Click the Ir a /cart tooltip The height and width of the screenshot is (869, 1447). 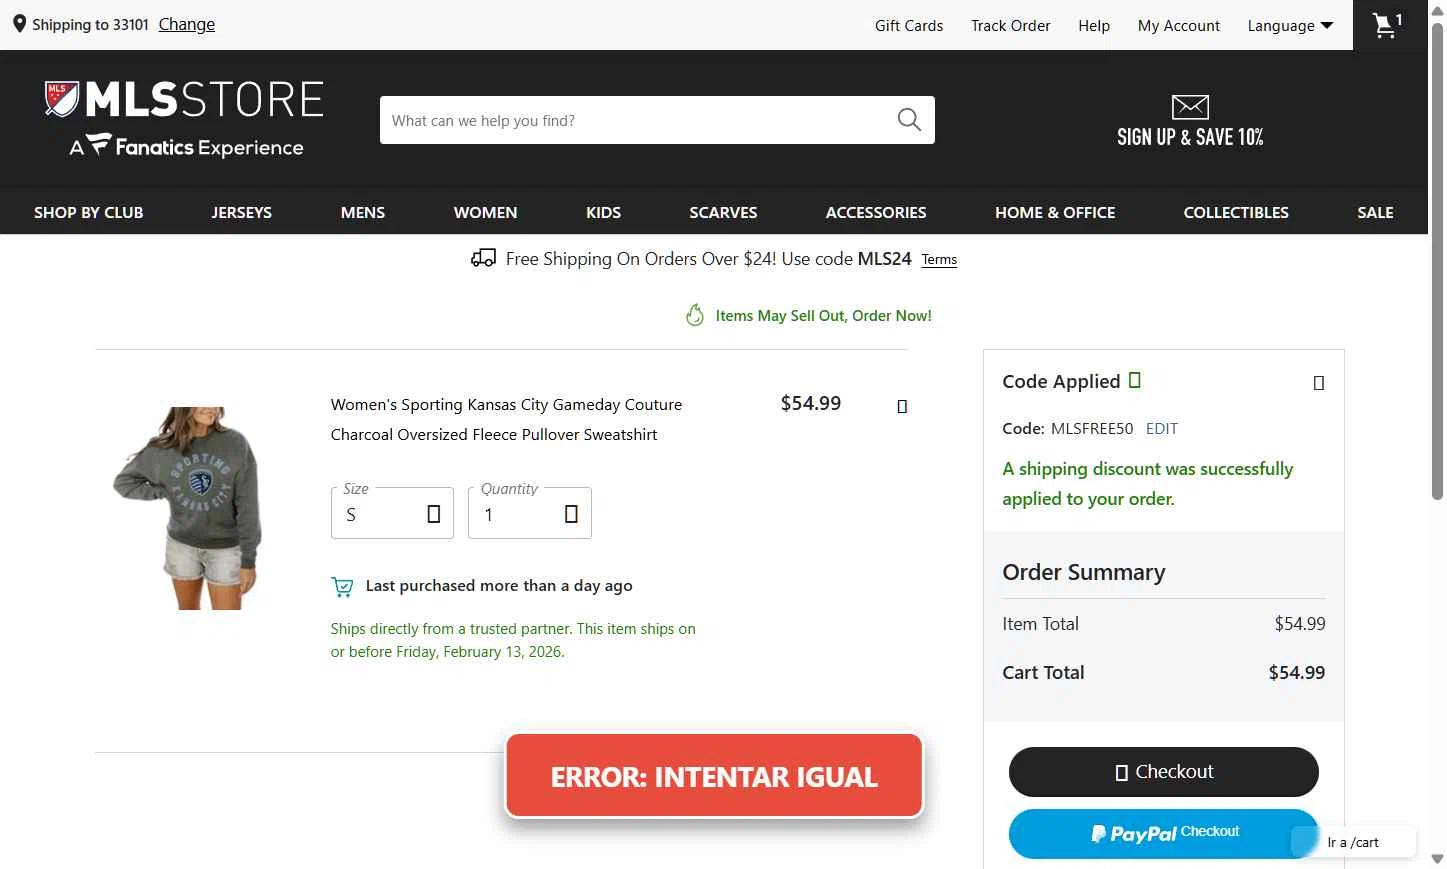coord(1353,842)
